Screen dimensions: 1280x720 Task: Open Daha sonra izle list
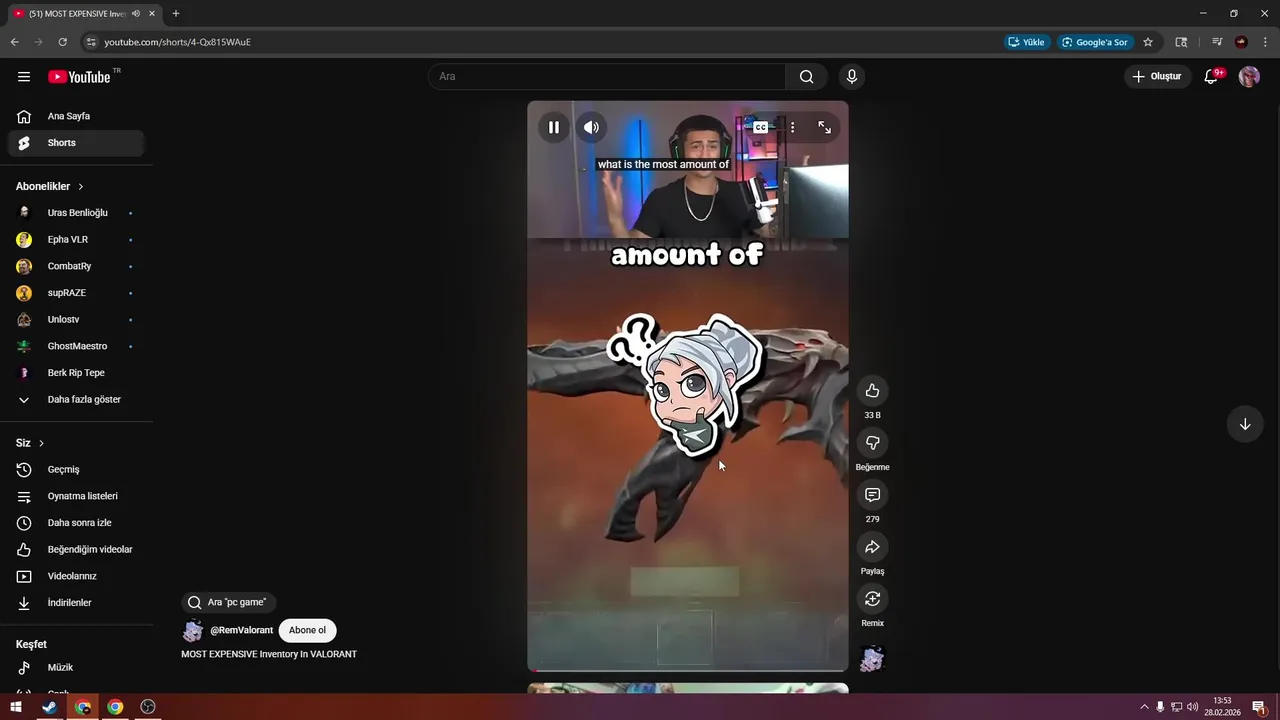pos(76,523)
